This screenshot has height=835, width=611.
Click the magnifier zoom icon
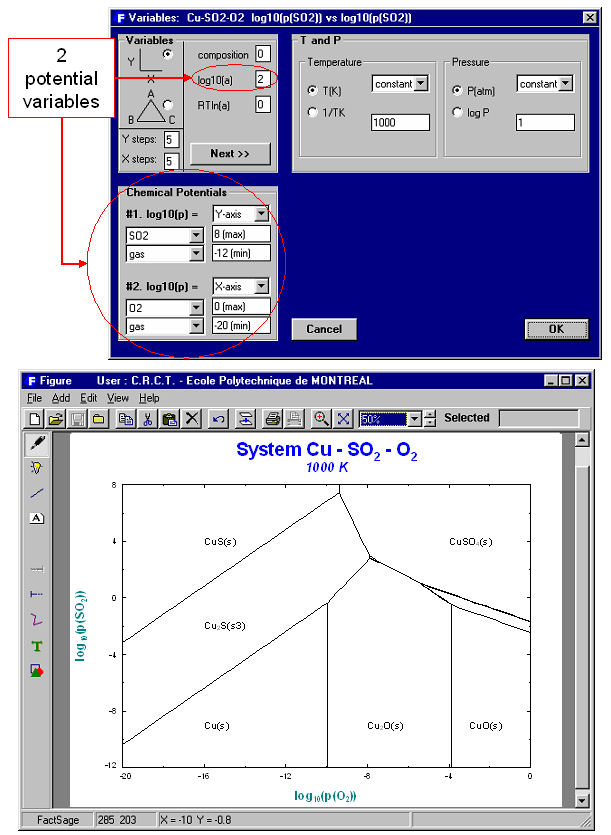coord(322,419)
